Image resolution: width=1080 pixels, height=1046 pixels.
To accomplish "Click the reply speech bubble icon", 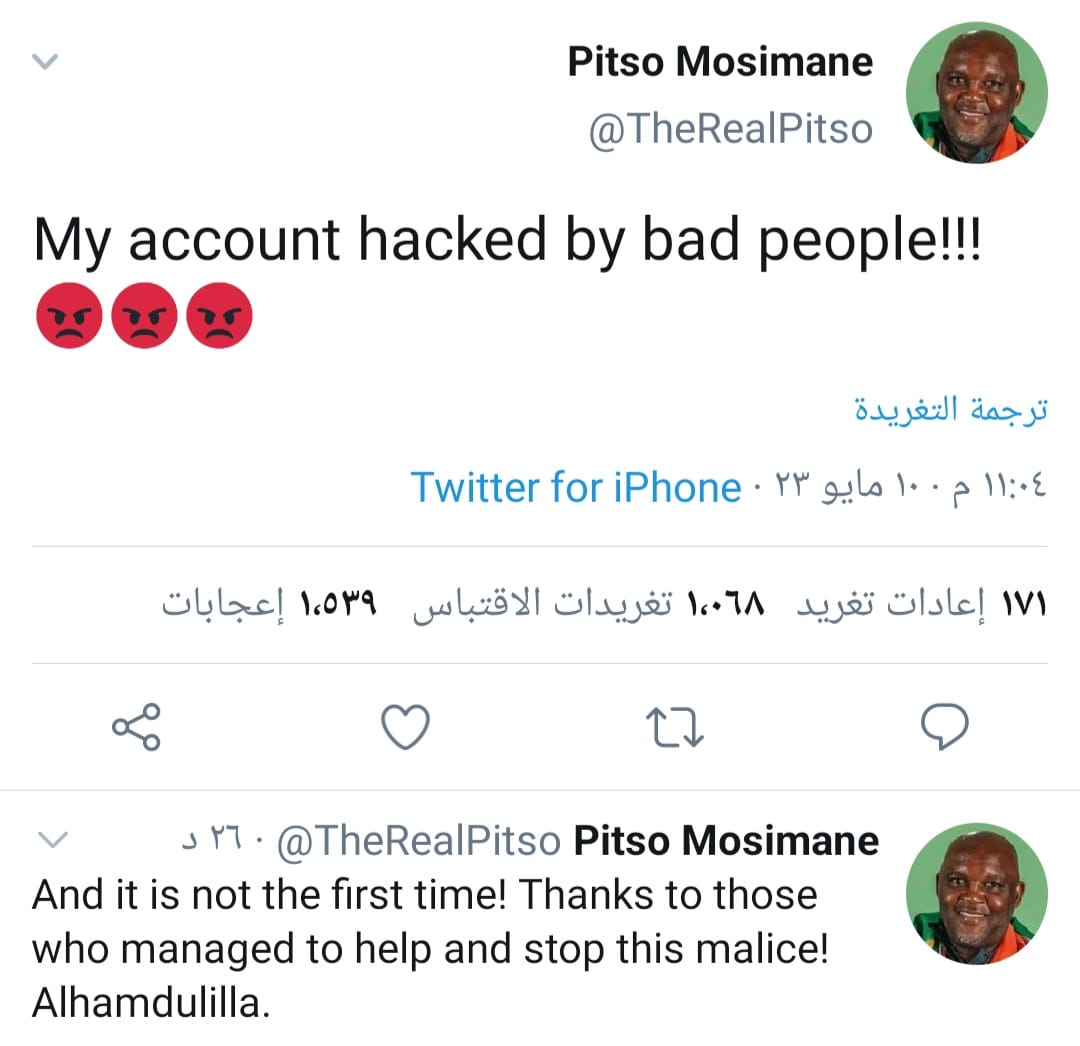I will coord(943,727).
